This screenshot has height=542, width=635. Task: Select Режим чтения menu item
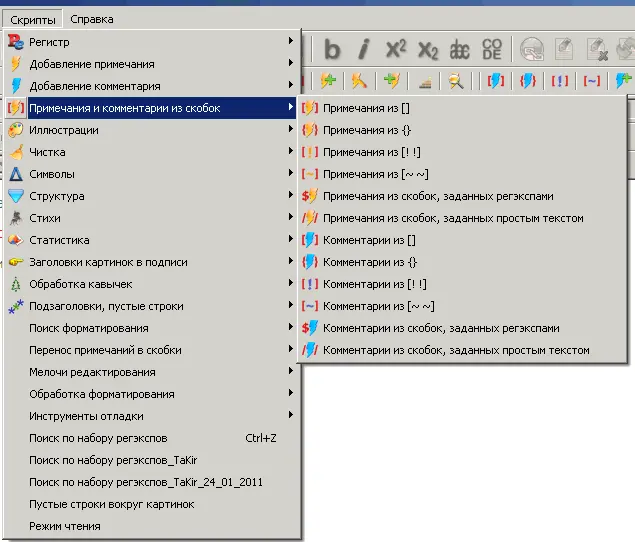click(x=65, y=526)
